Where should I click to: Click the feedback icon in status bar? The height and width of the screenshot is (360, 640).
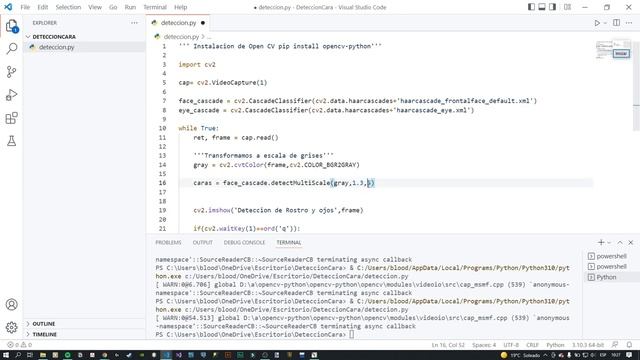click(x=615, y=345)
